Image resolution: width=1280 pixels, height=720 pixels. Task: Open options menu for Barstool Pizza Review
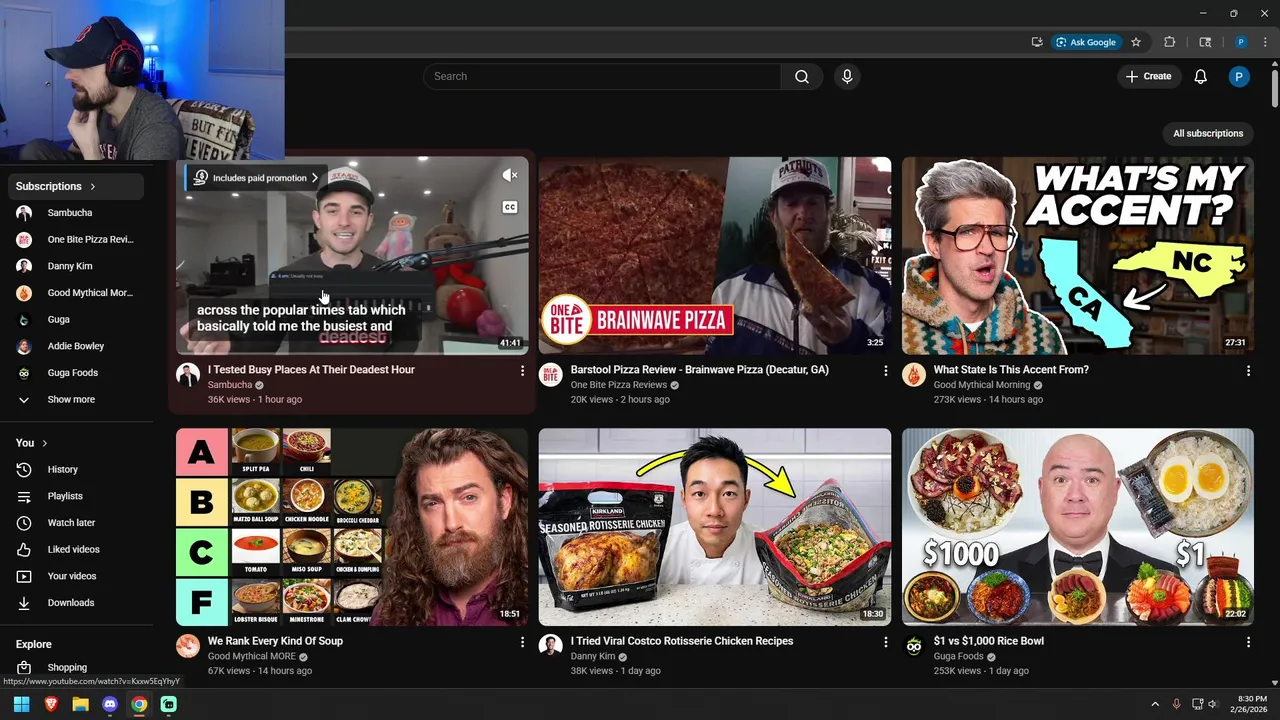(885, 371)
